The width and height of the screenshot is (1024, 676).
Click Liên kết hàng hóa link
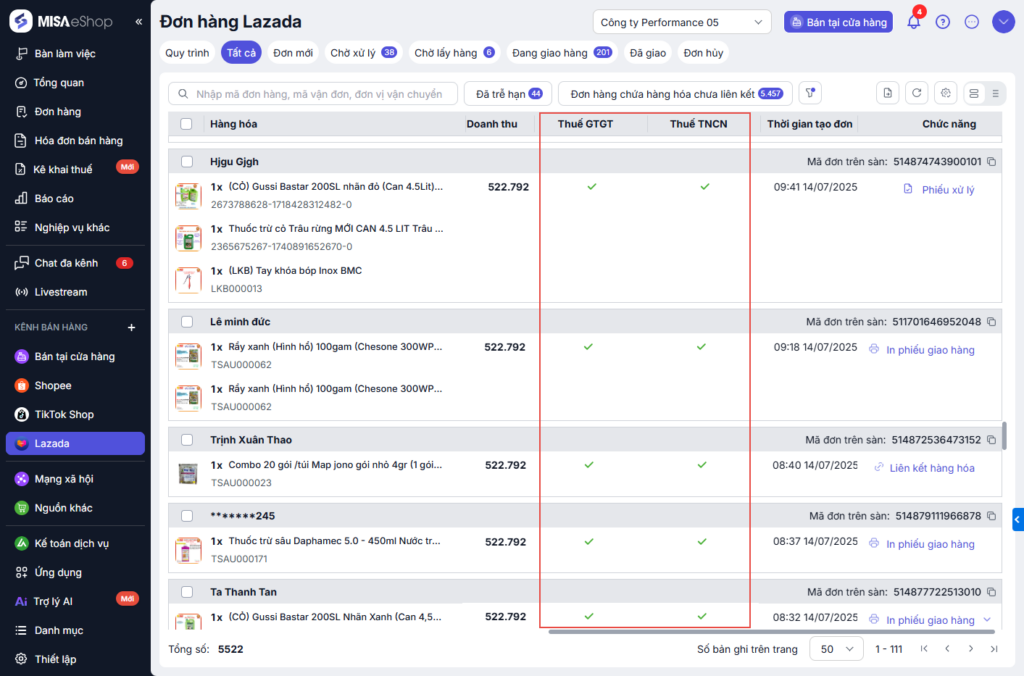pyautogui.click(x=931, y=468)
